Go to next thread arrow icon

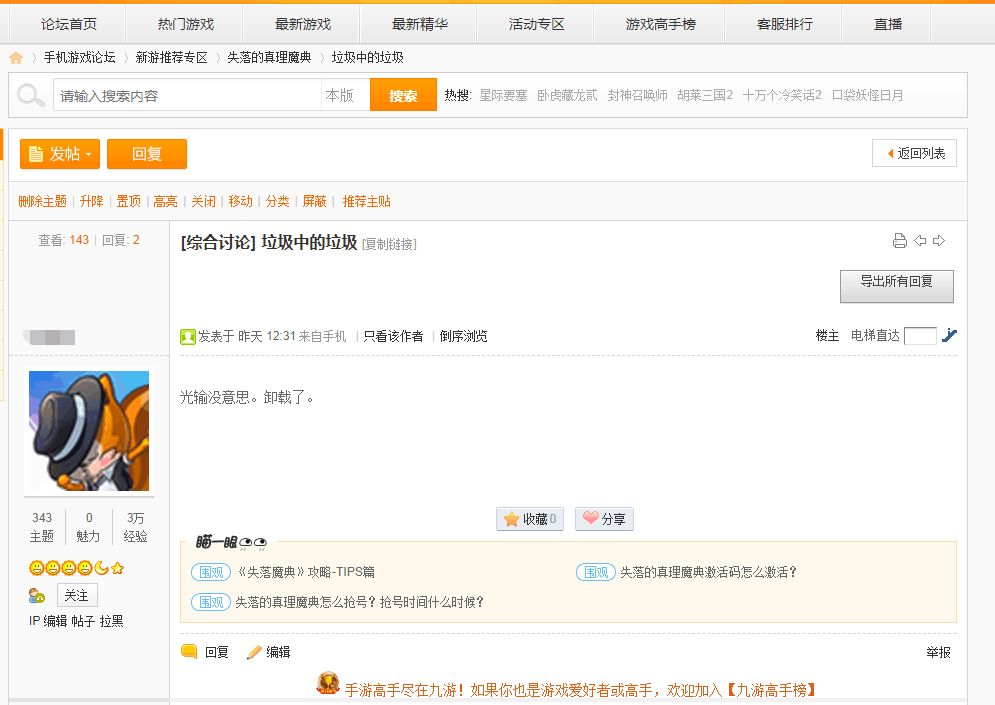click(939, 240)
